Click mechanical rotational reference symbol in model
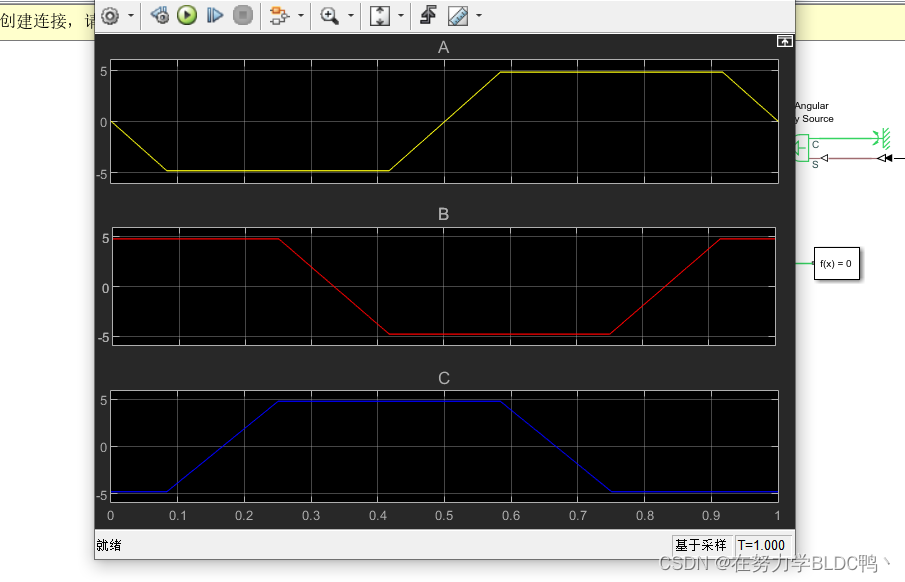 click(x=883, y=139)
